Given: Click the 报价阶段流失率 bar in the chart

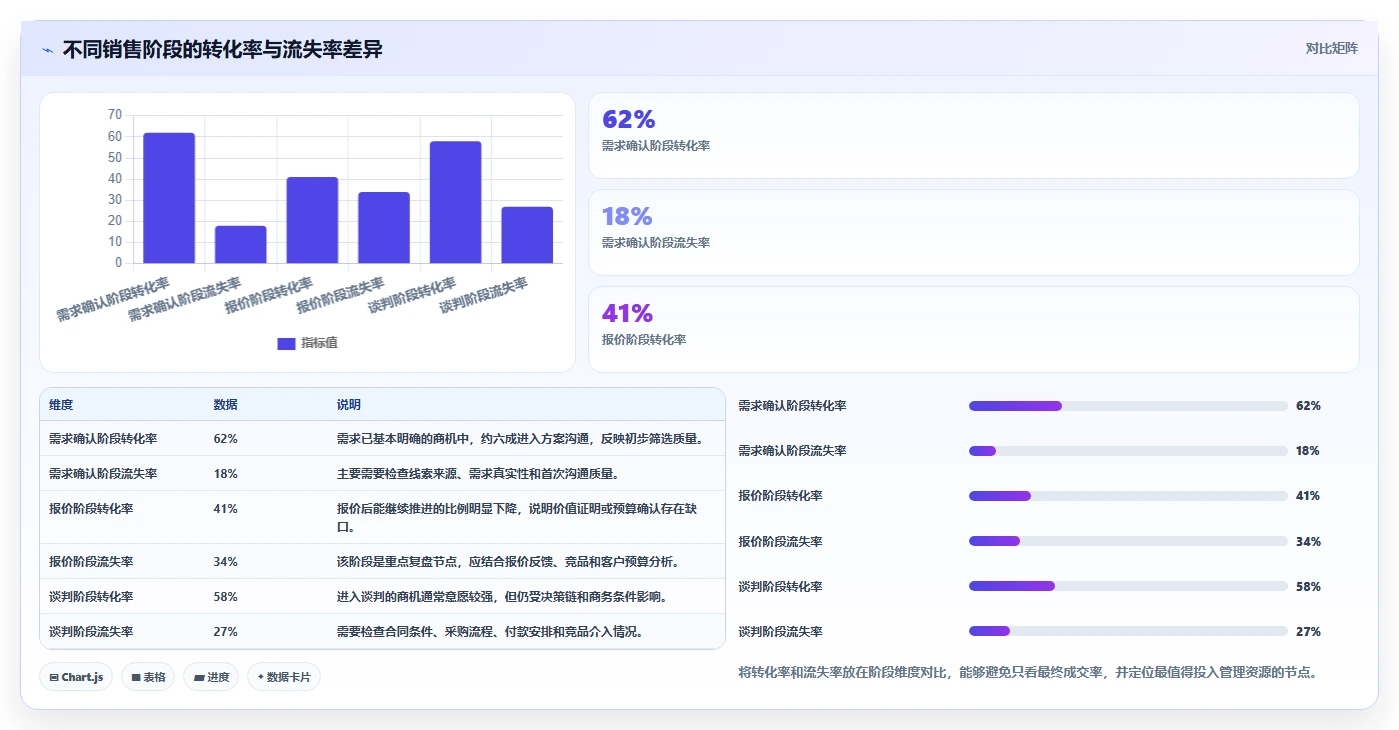Looking at the screenshot, I should click(x=384, y=228).
